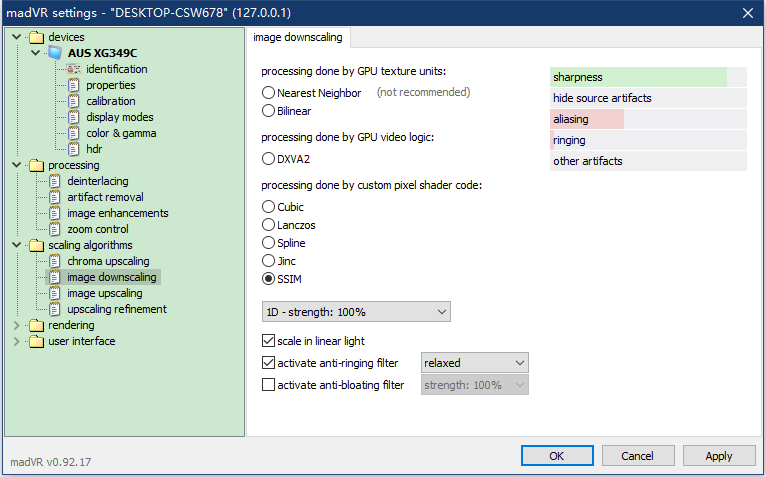The image size is (766, 477).
Task: Click the ringing rating bar
Action: pyautogui.click(x=648, y=140)
